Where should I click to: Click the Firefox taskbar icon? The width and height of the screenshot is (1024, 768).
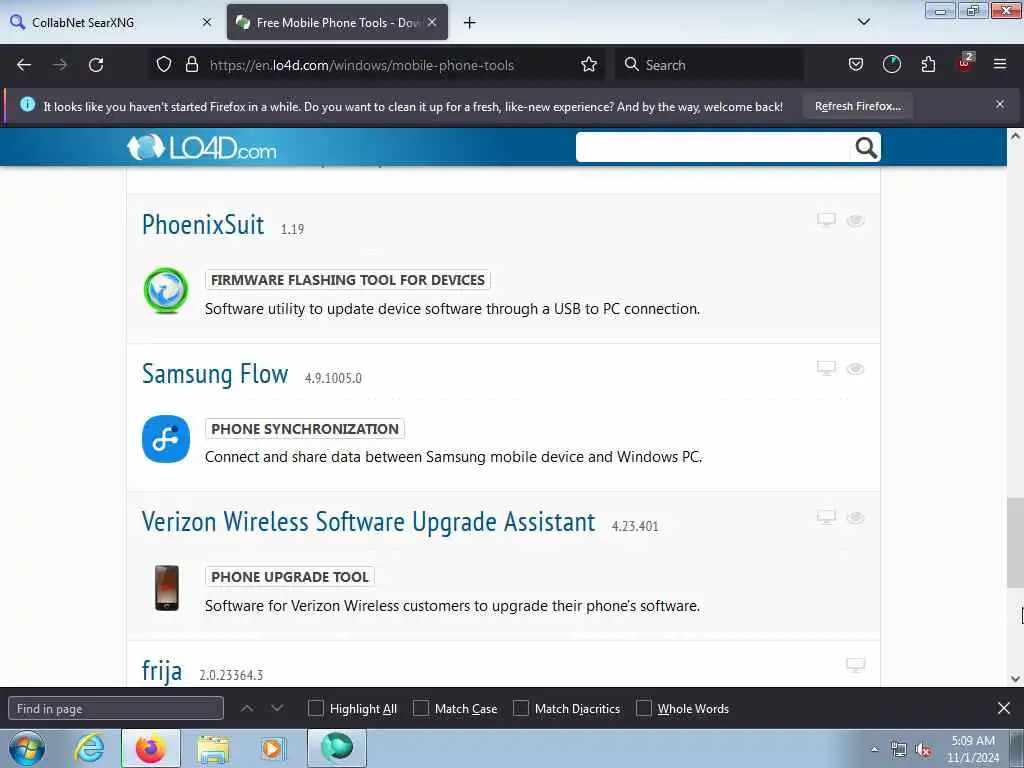150,748
